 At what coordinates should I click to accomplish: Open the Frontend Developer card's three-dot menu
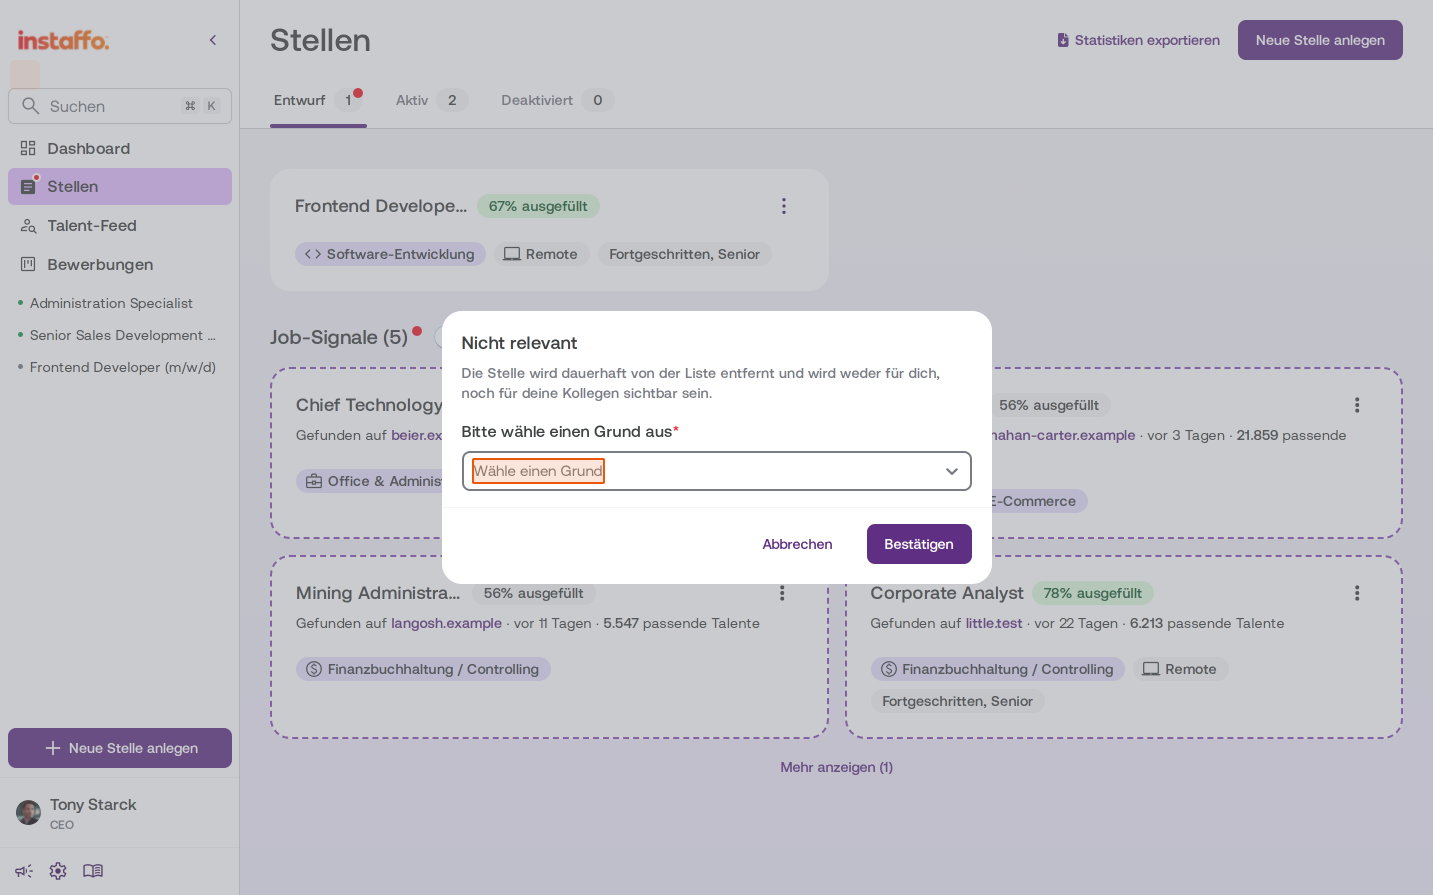(784, 206)
